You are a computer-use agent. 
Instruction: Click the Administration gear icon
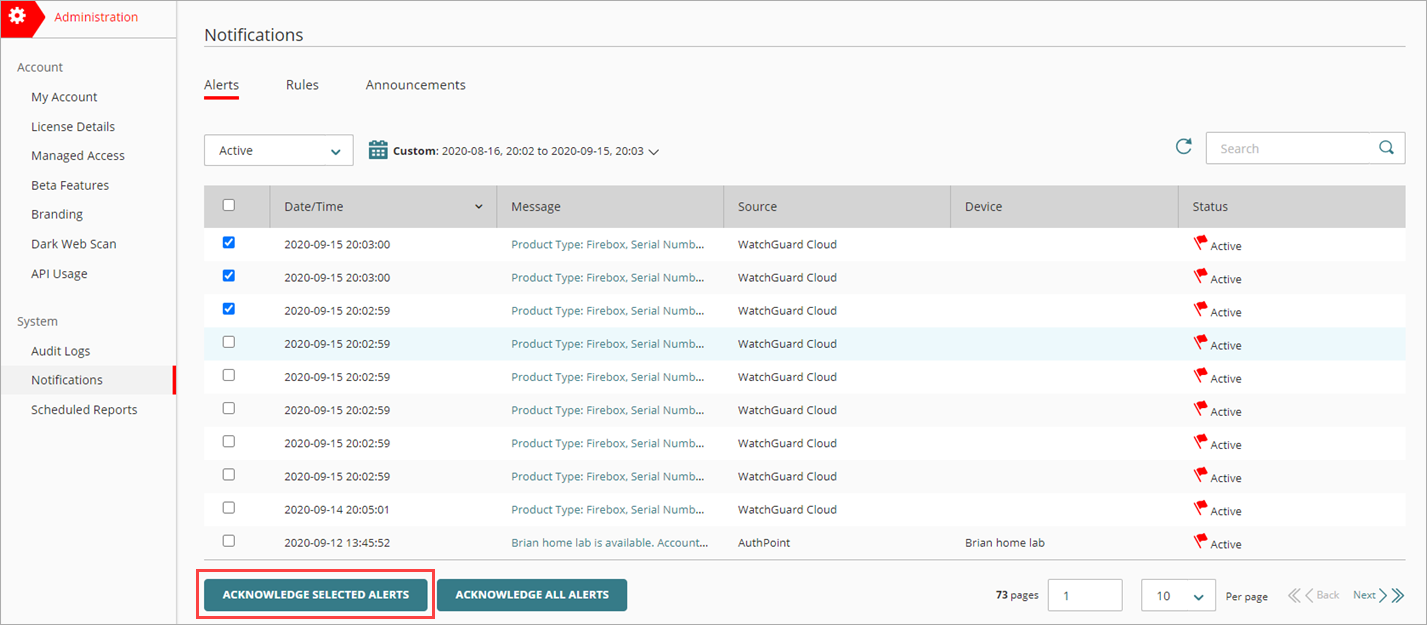pos(18,18)
